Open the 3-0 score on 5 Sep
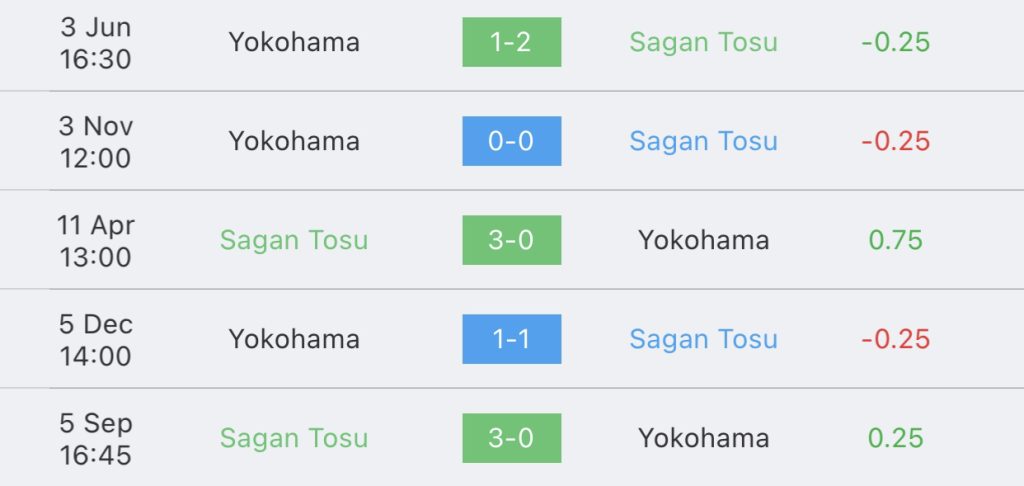 pyautogui.click(x=511, y=438)
